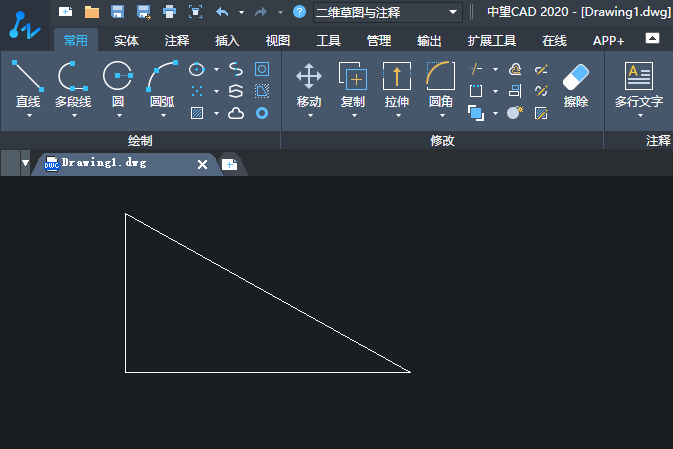Image resolution: width=673 pixels, height=449 pixels.
Task: Open the APP+ ribbon tab
Action: tap(608, 41)
